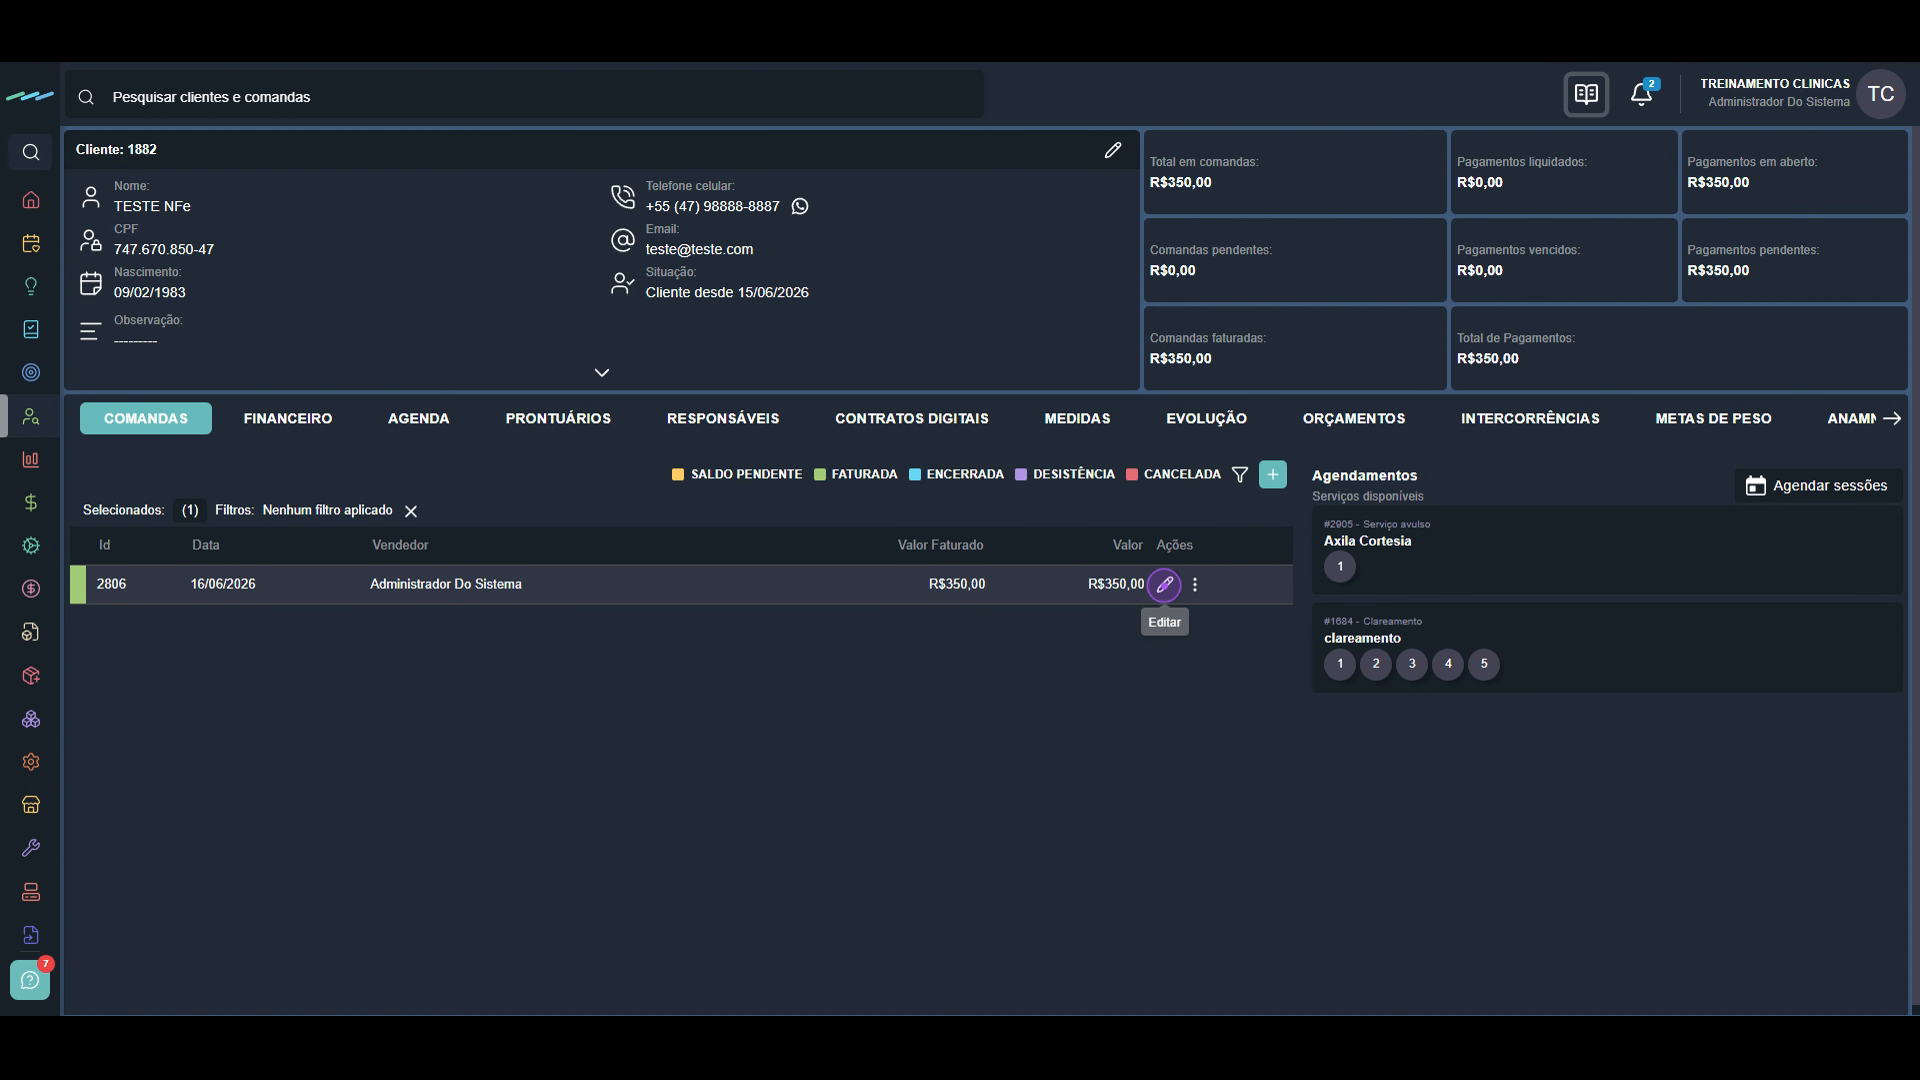Go to home via house sidebar icon
The height and width of the screenshot is (1080, 1920).
click(31, 200)
